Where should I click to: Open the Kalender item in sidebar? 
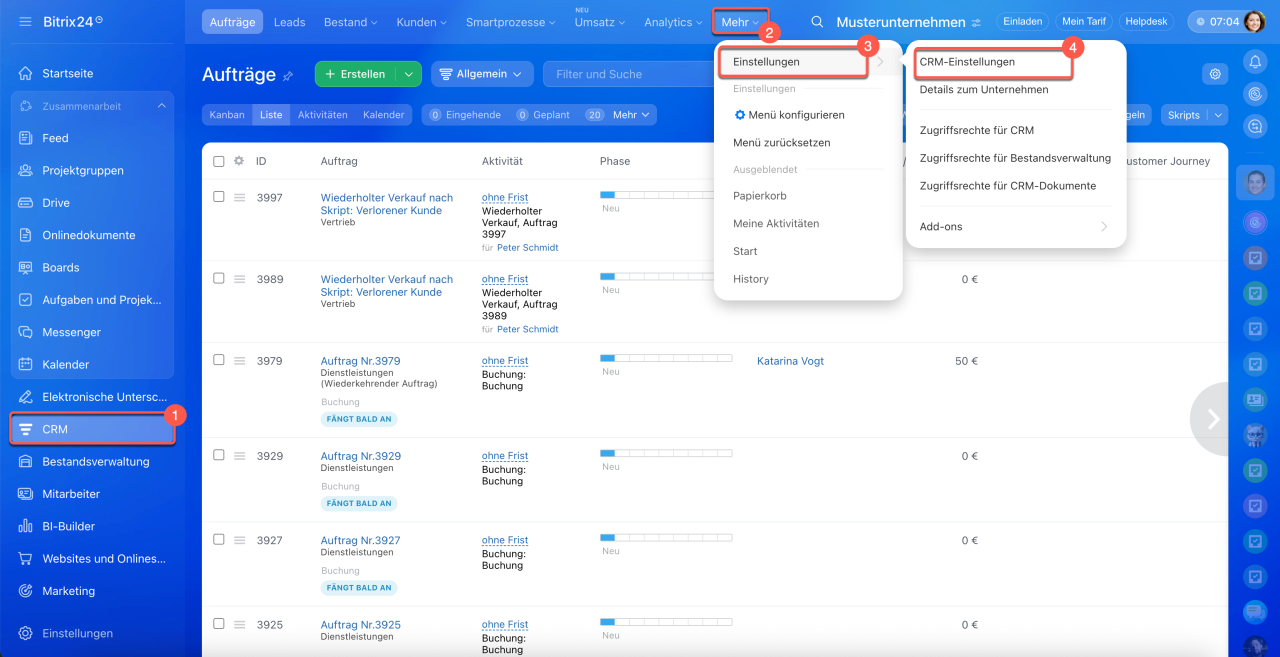click(x=66, y=365)
